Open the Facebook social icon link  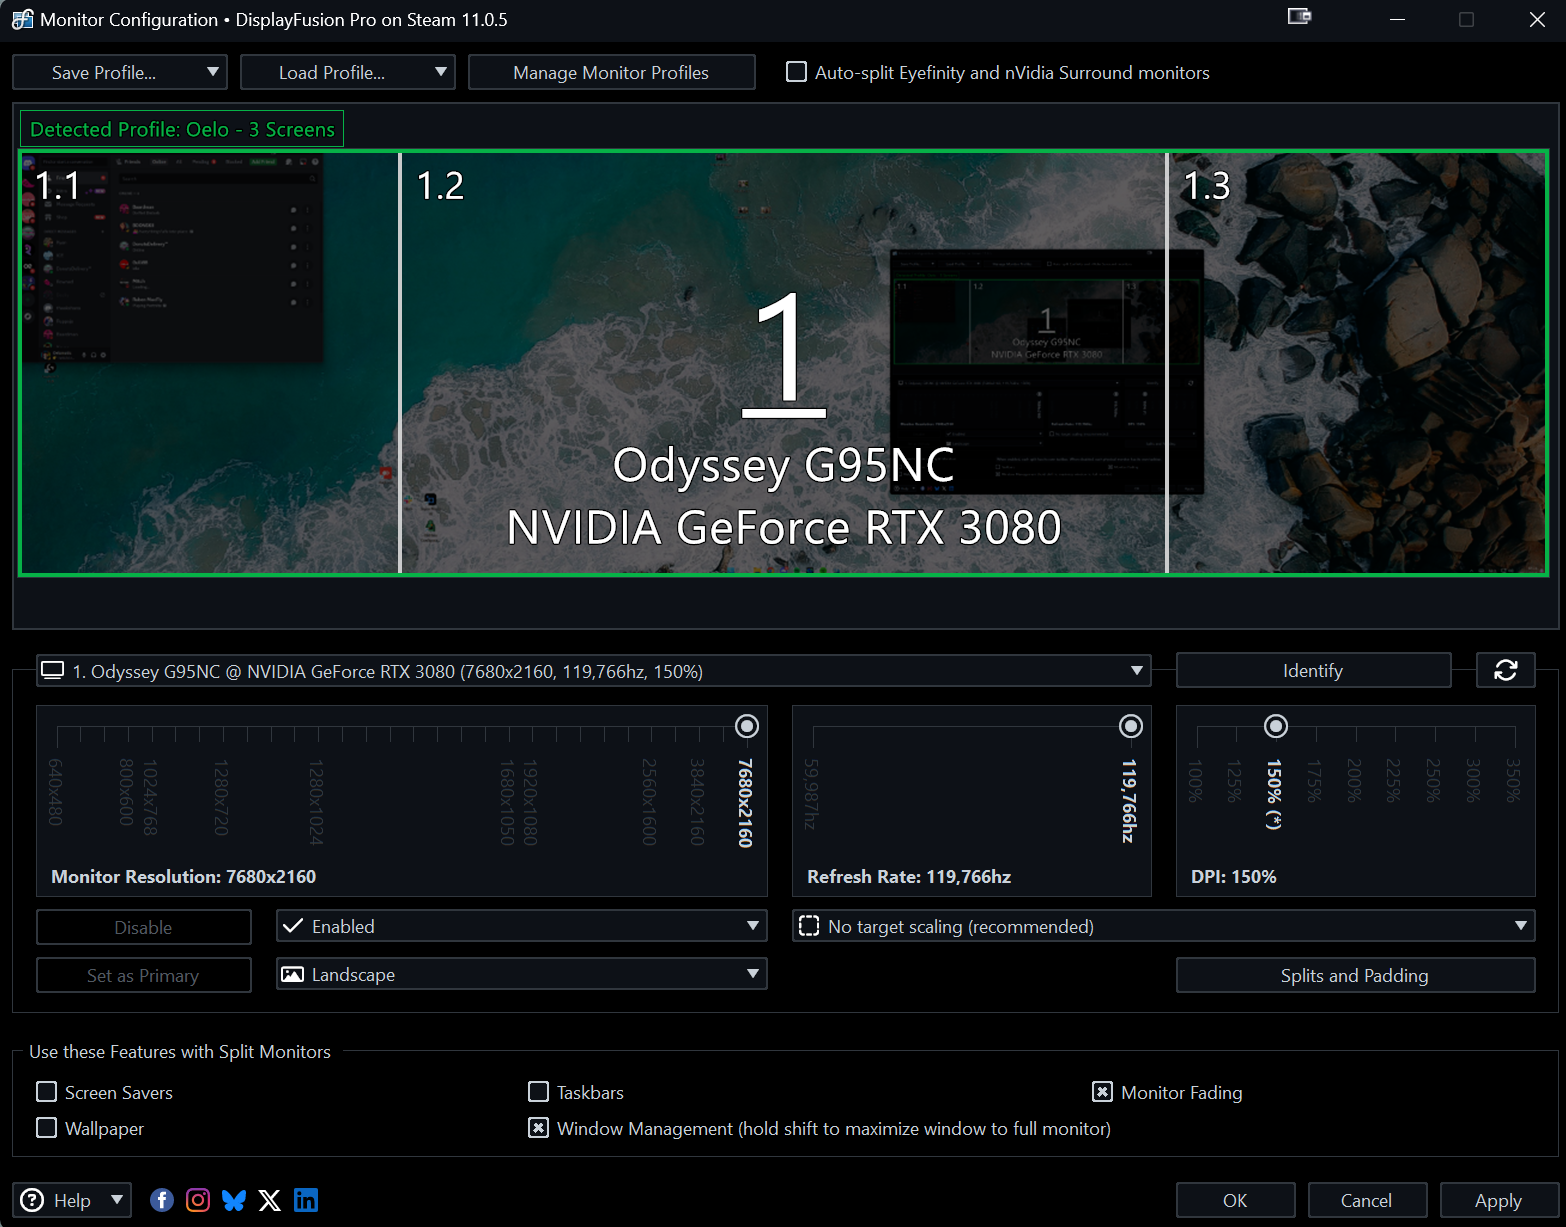coord(162,1200)
